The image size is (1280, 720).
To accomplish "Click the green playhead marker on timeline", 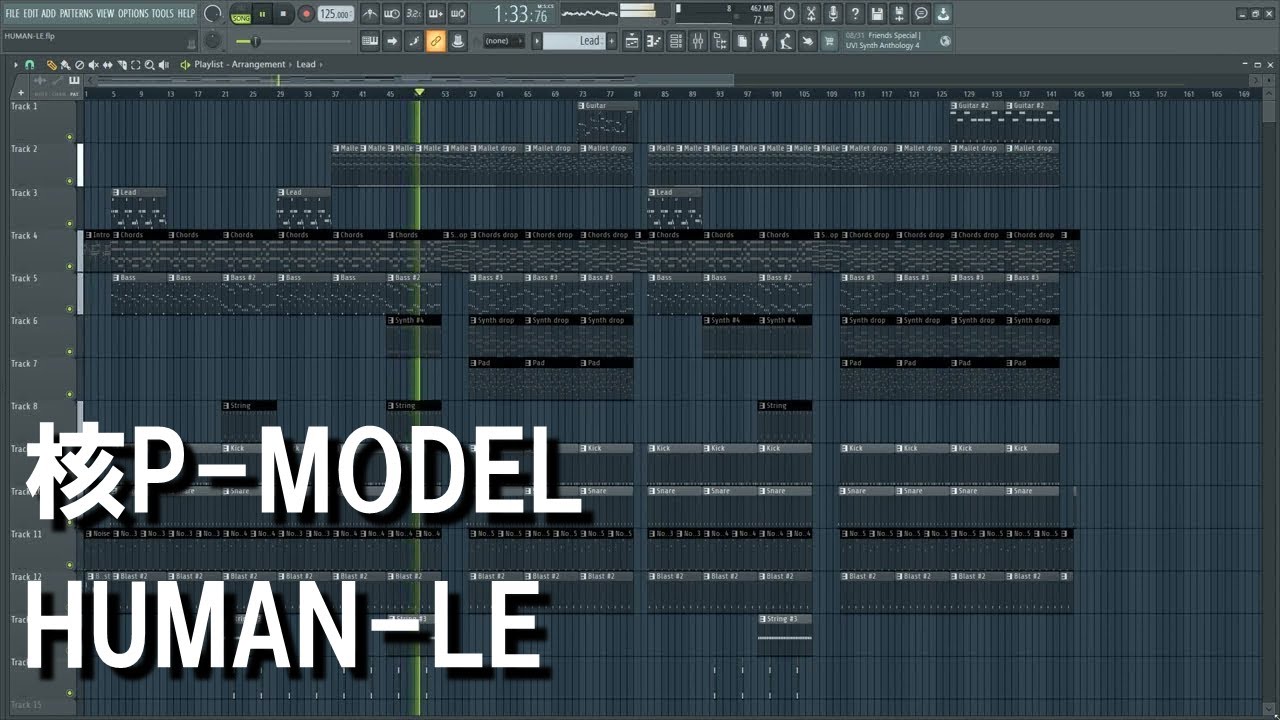I will 419,93.
